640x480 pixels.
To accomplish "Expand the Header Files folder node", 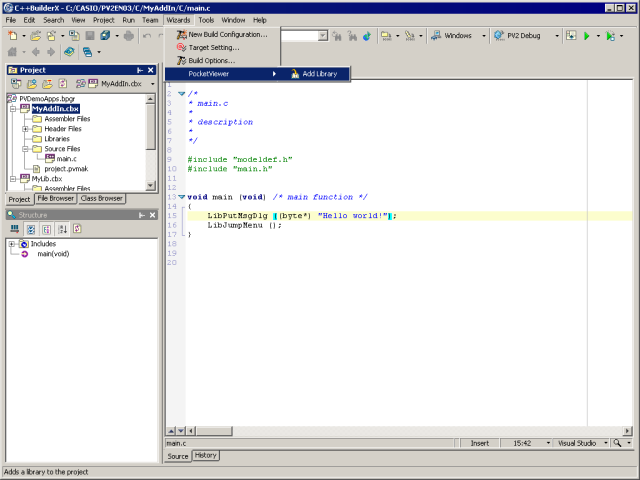I will (25, 129).
